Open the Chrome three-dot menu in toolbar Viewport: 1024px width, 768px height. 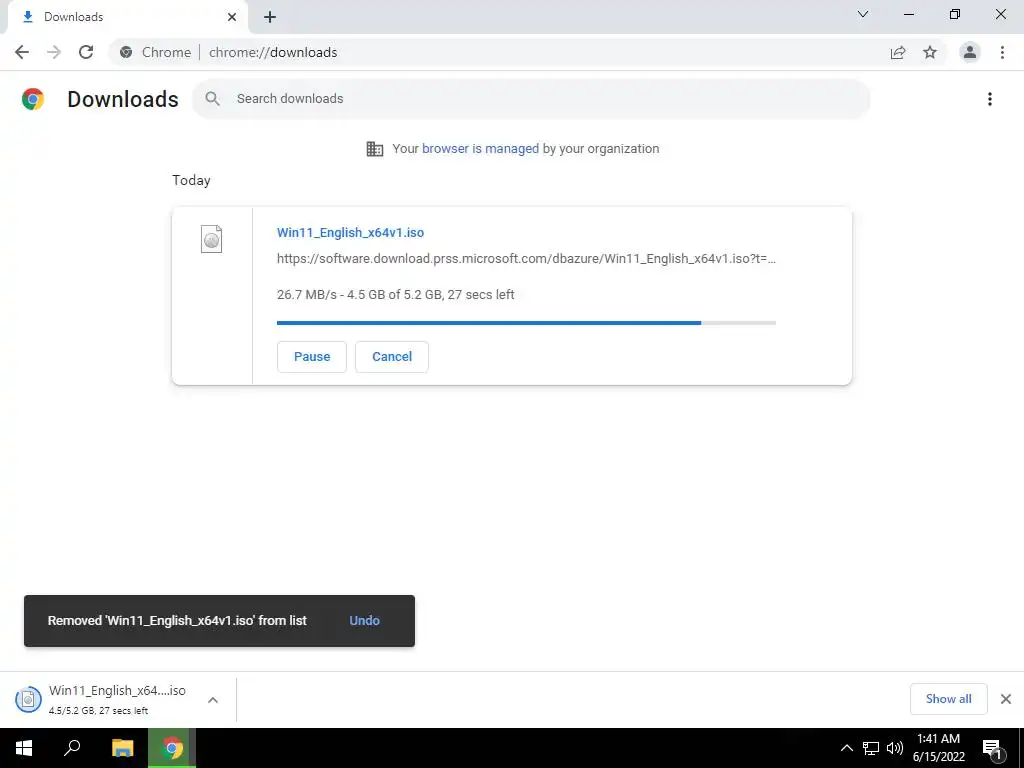(1002, 52)
